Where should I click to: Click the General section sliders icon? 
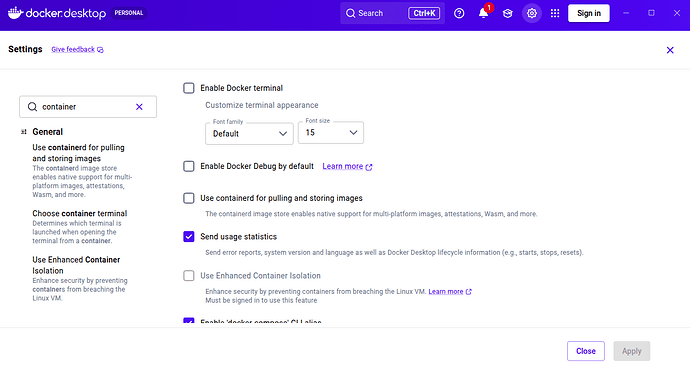[24, 132]
